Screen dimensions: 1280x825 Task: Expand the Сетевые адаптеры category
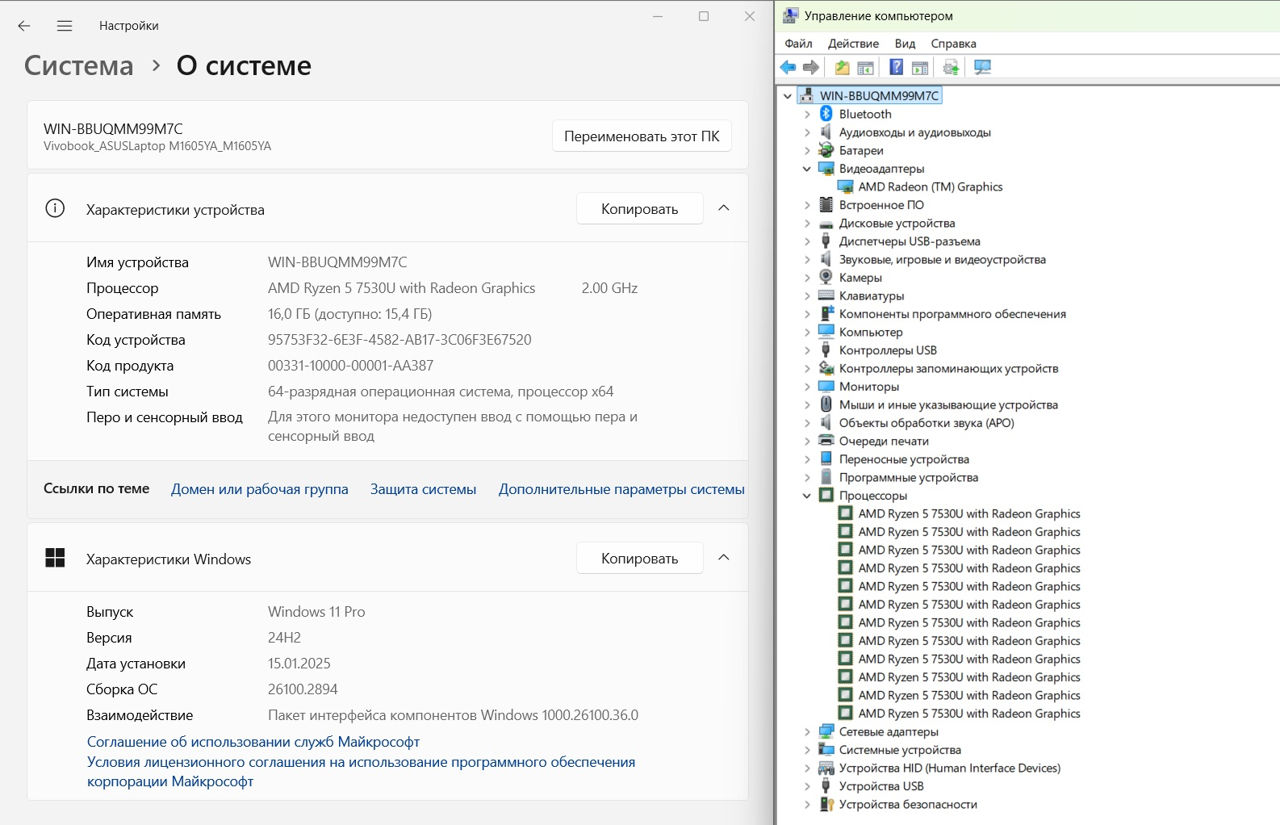[x=807, y=732]
